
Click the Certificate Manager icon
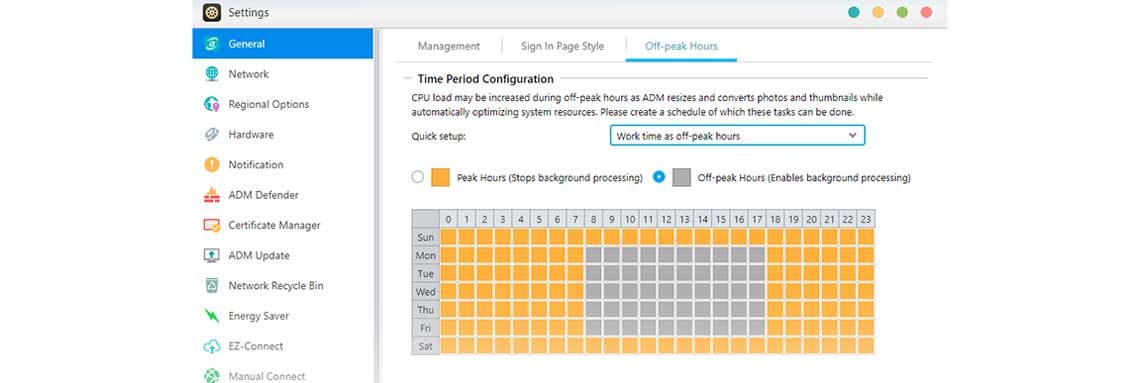coord(212,225)
